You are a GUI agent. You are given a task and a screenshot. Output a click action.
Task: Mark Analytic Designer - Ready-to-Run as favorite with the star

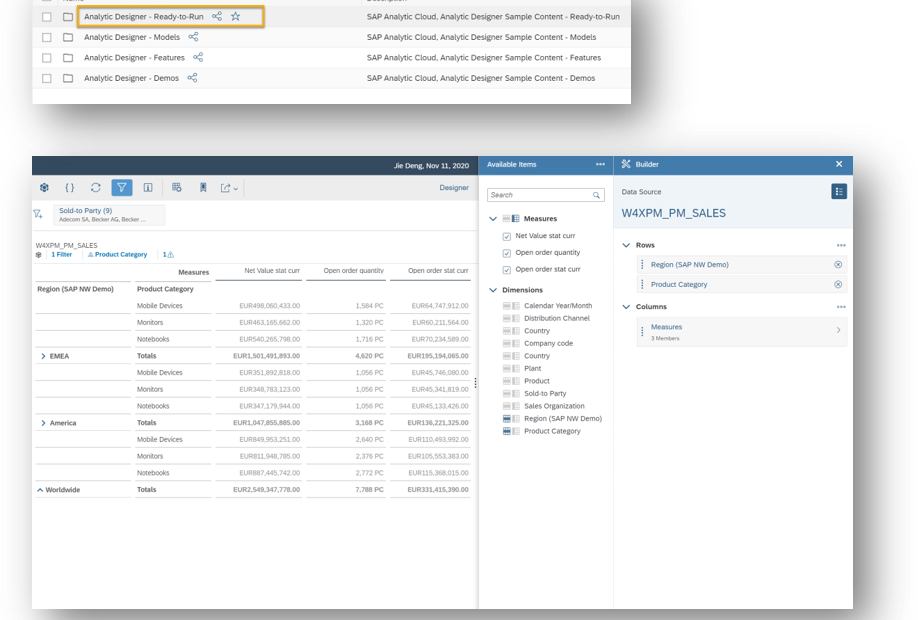point(235,16)
